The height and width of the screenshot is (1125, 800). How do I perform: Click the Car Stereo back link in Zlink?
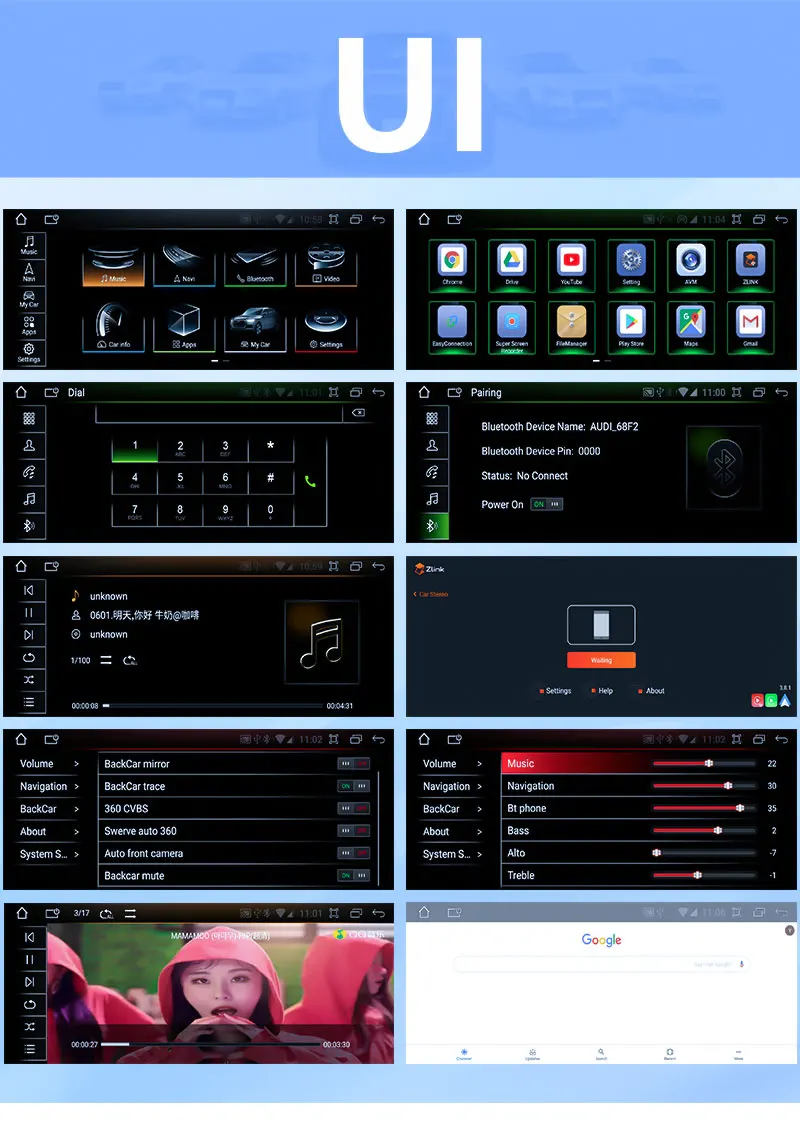coord(430,594)
